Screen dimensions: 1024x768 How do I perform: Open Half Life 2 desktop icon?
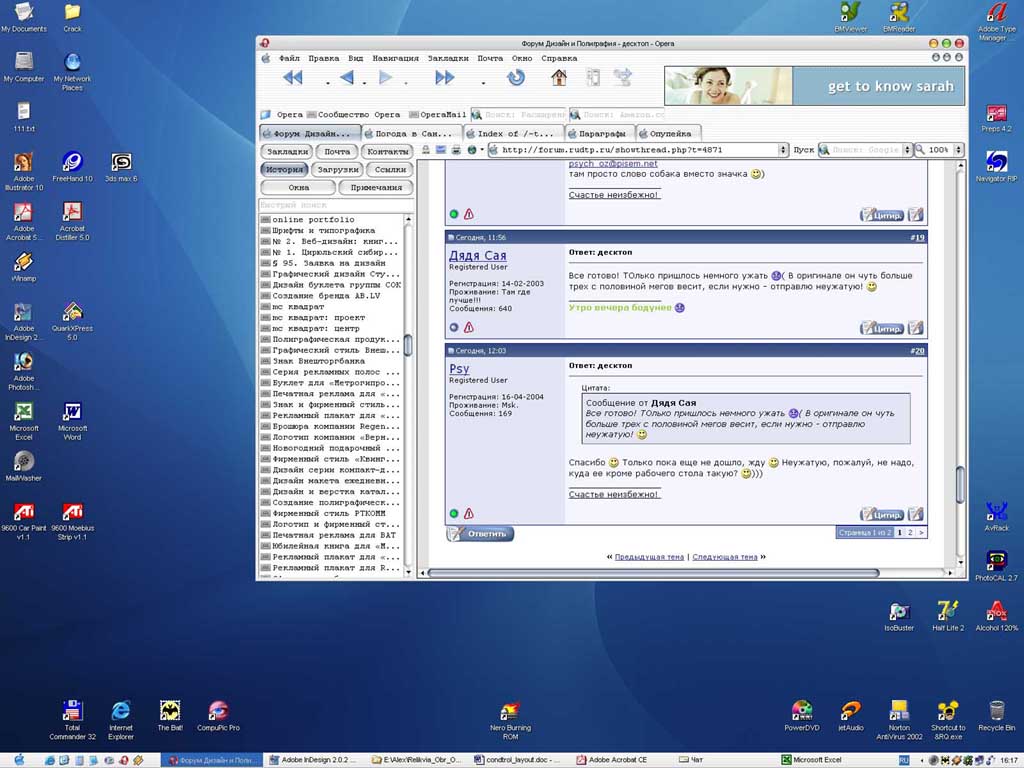coord(948,616)
